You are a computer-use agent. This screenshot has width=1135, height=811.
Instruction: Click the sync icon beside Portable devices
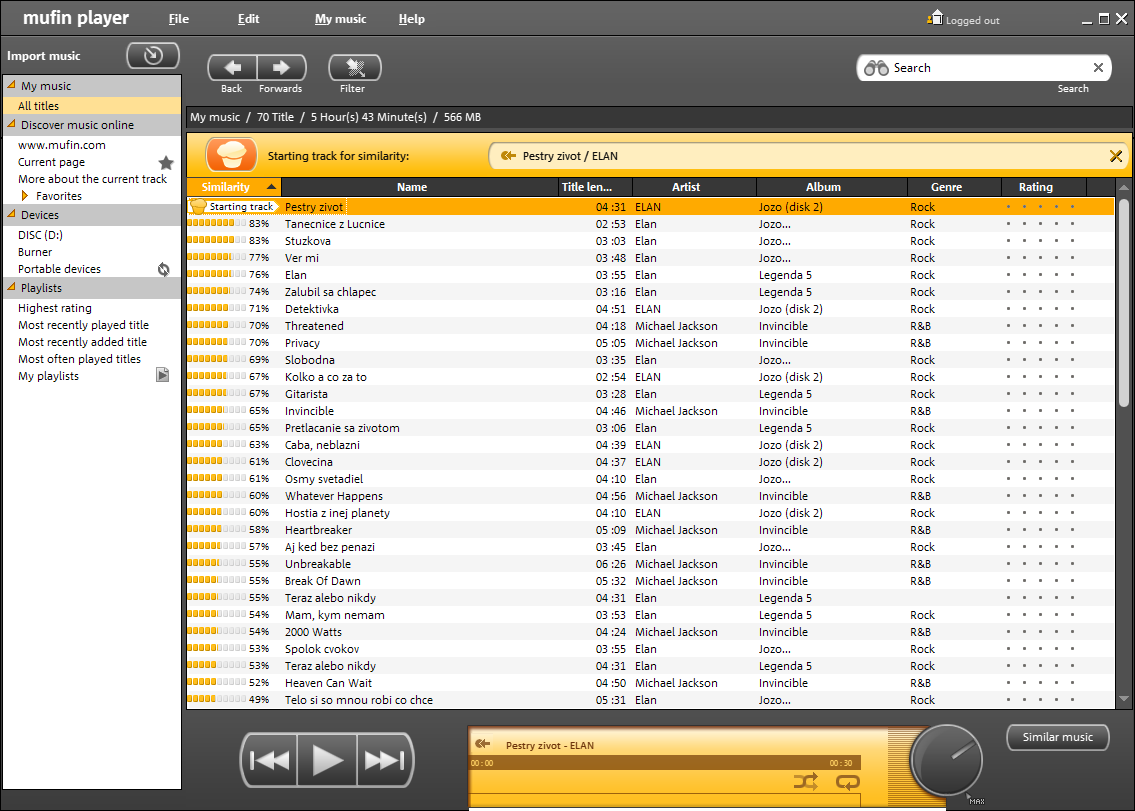(164, 269)
